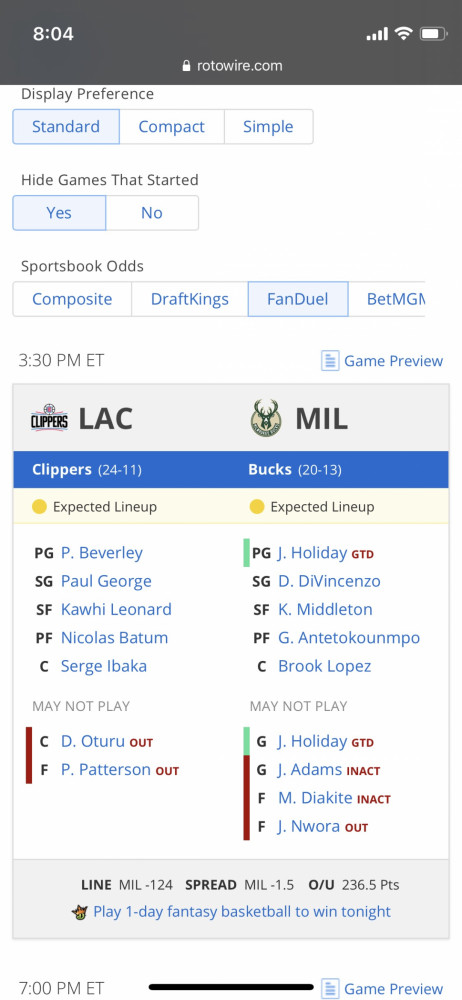Tap the Clippers team logo
The width and height of the screenshot is (462, 1000).
[49, 418]
